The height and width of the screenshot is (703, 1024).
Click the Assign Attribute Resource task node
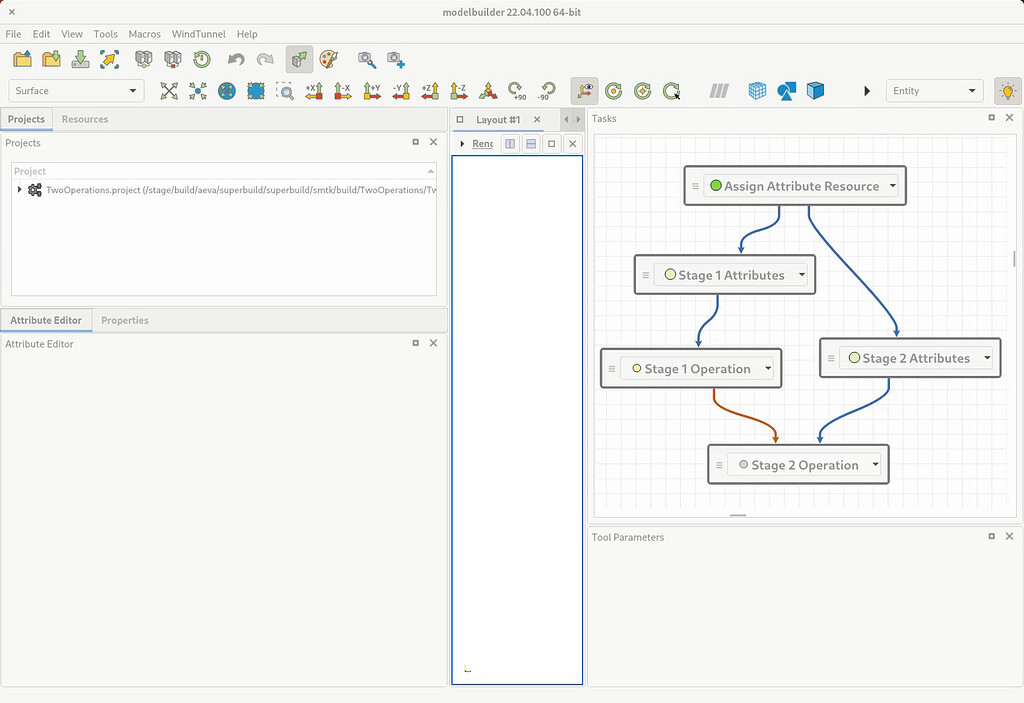(x=801, y=186)
